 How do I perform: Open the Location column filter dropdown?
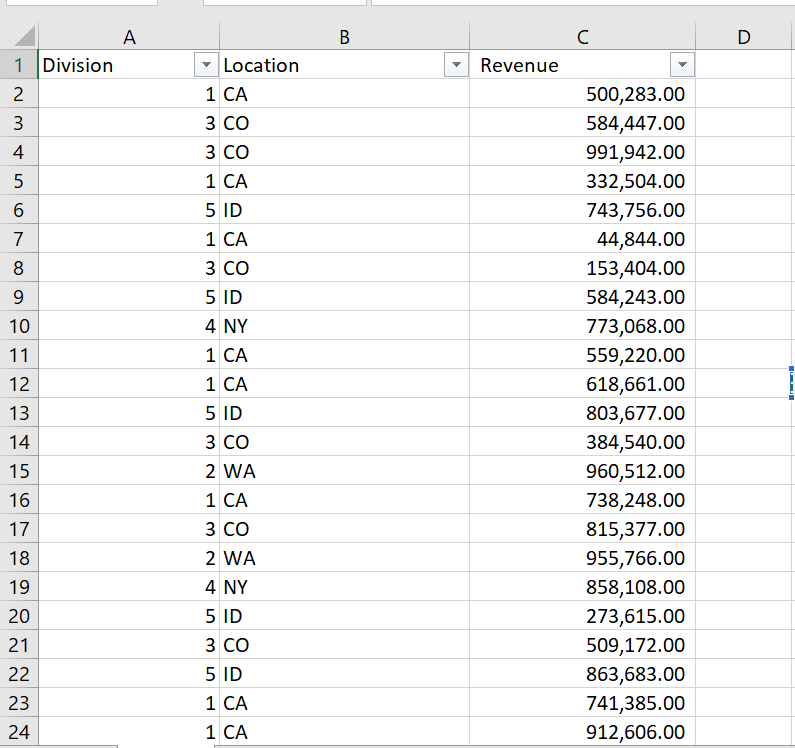tap(456, 66)
